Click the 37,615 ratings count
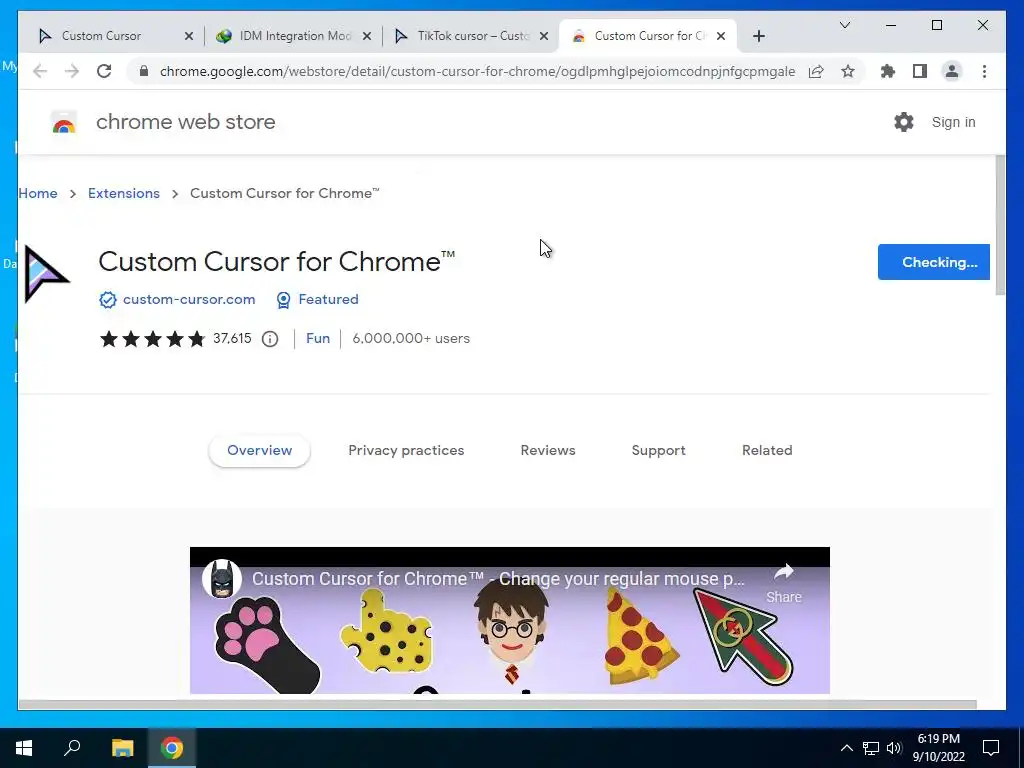 pyautogui.click(x=232, y=339)
